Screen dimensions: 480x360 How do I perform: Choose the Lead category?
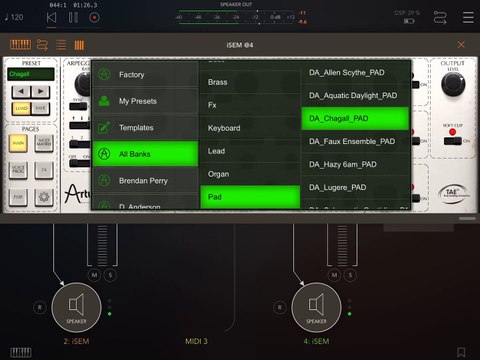tap(250, 151)
